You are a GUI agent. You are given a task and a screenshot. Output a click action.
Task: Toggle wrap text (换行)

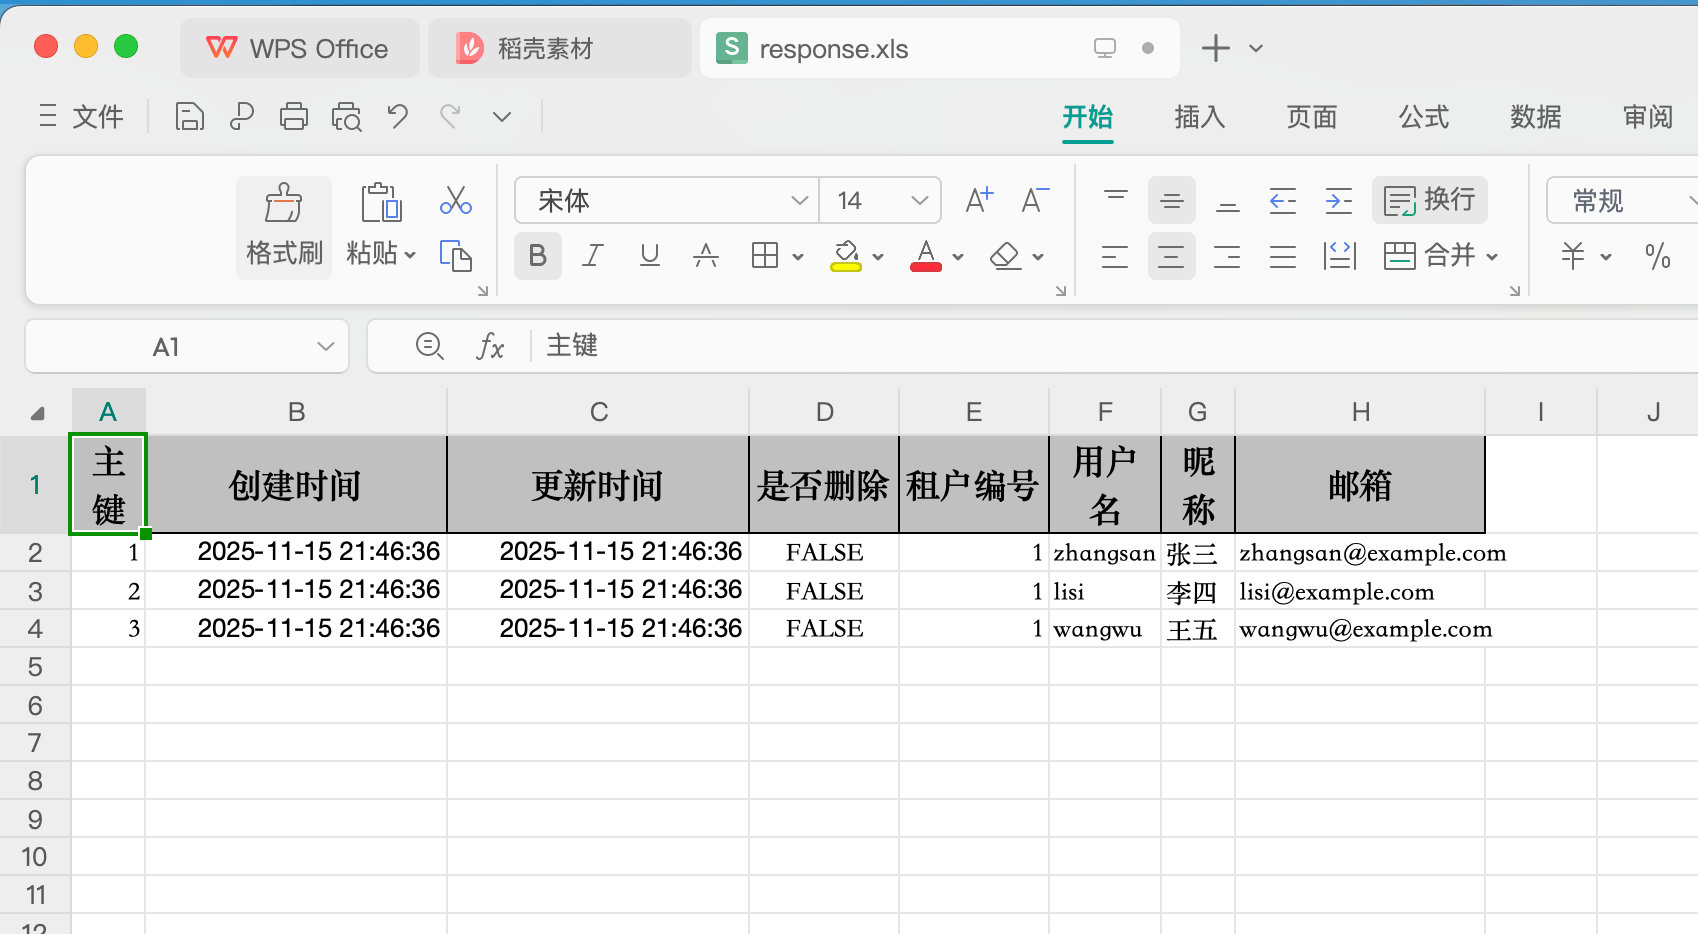tap(1430, 201)
